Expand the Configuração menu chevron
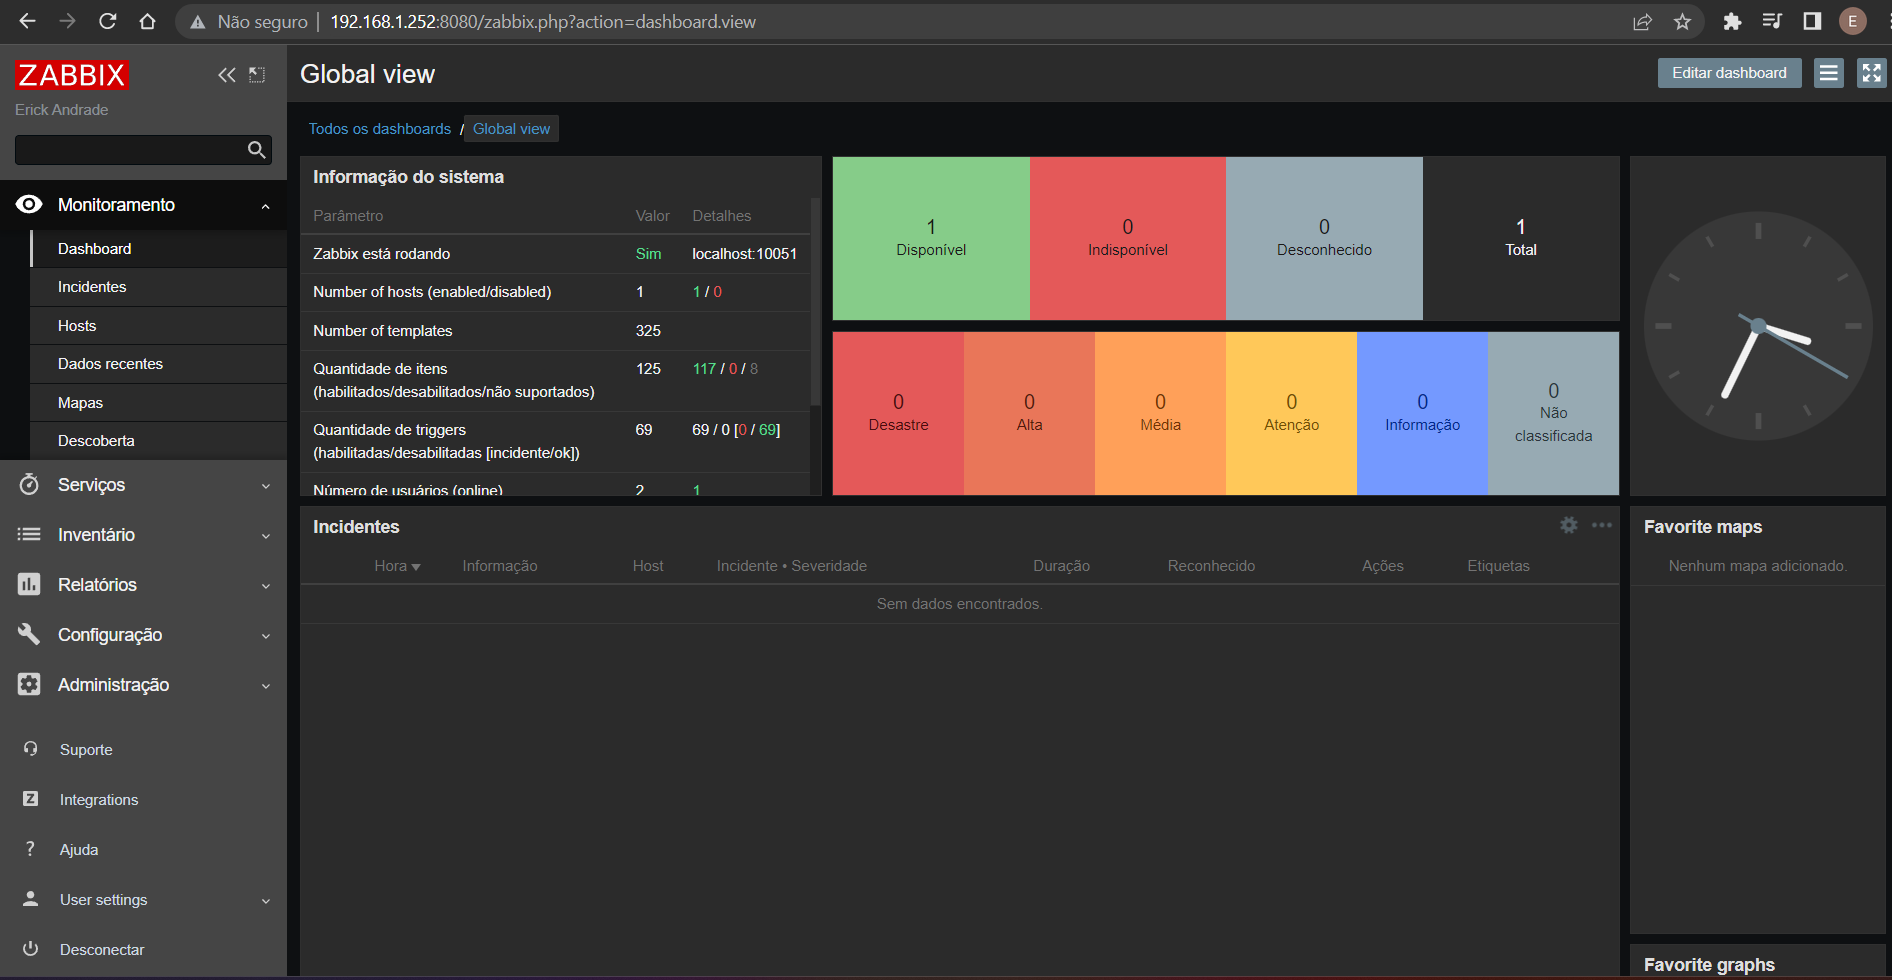This screenshot has height=980, width=1892. click(266, 636)
